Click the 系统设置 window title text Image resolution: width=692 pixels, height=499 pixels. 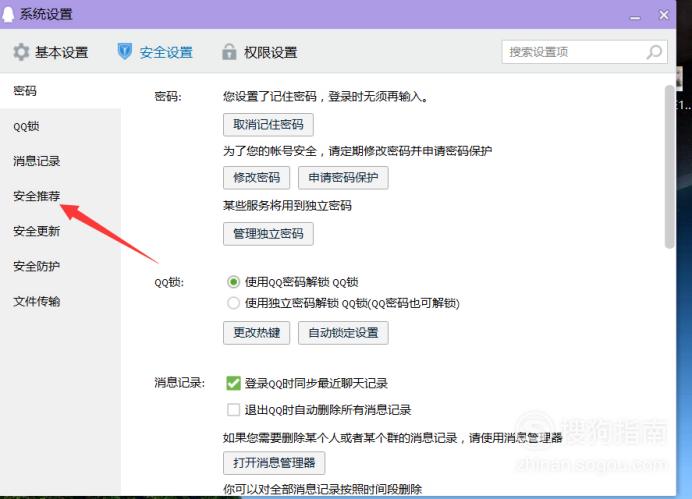[x=46, y=14]
